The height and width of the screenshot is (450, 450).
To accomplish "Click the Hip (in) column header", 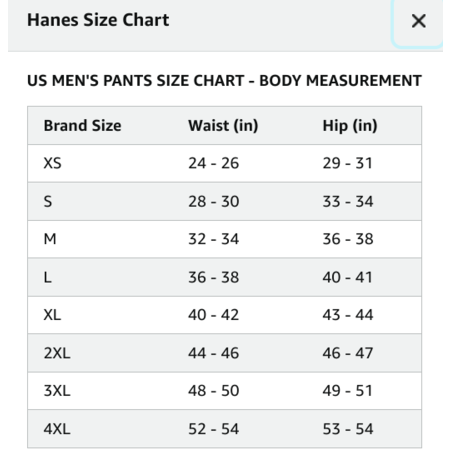I will tap(350, 126).
